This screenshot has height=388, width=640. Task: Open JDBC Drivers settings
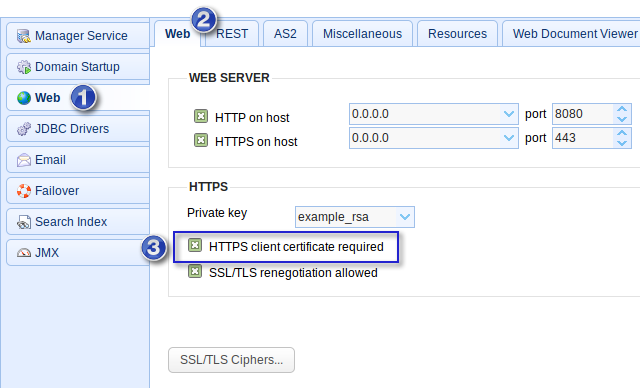78,129
